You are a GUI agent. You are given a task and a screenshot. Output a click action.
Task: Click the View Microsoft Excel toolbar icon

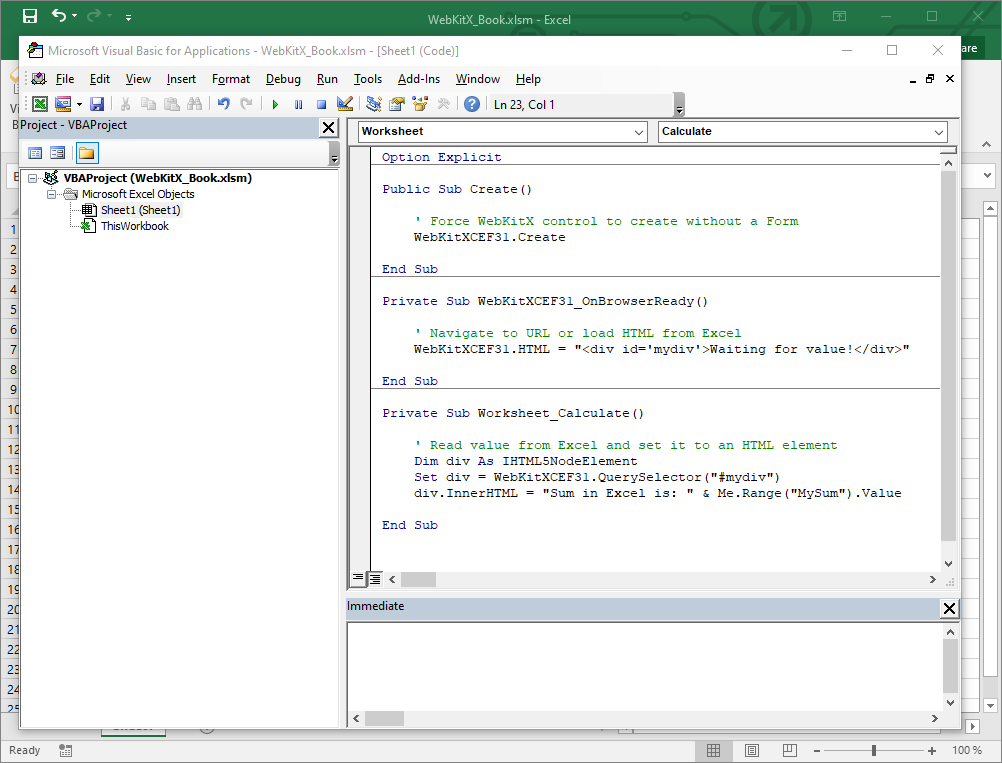coord(40,104)
